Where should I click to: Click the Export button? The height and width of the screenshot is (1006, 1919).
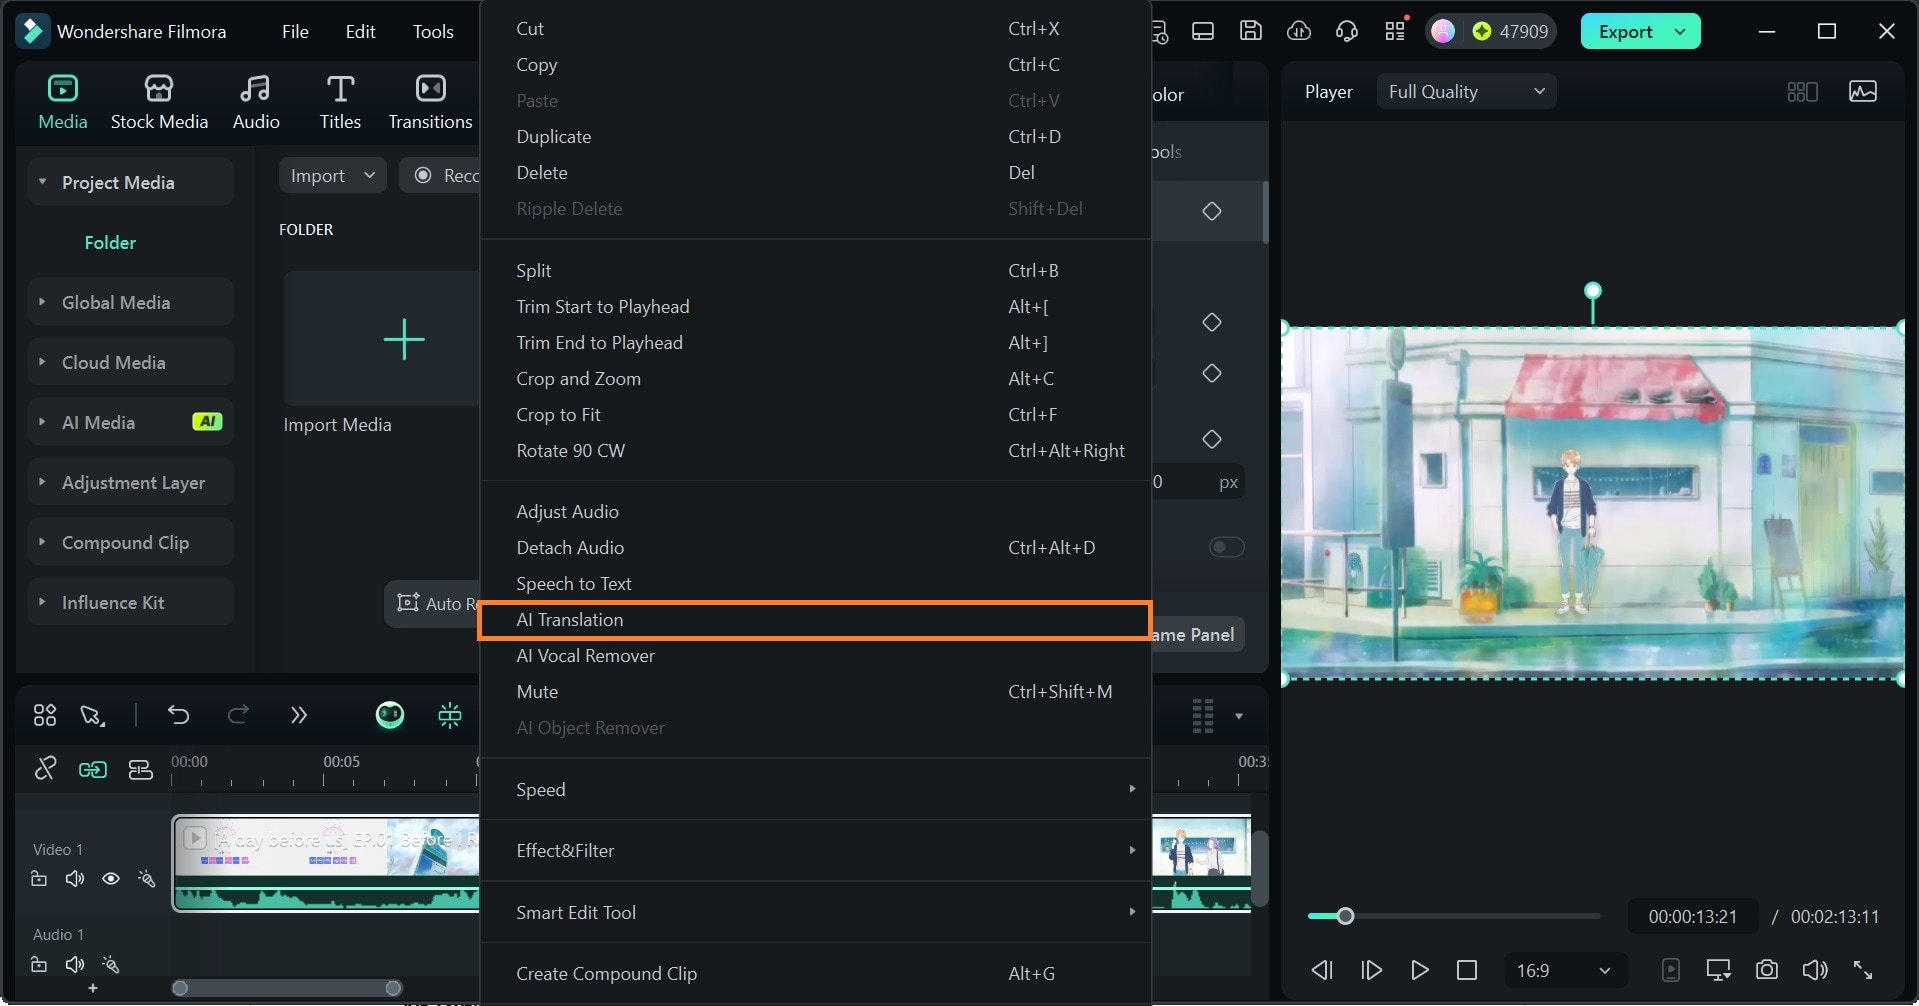point(1625,32)
